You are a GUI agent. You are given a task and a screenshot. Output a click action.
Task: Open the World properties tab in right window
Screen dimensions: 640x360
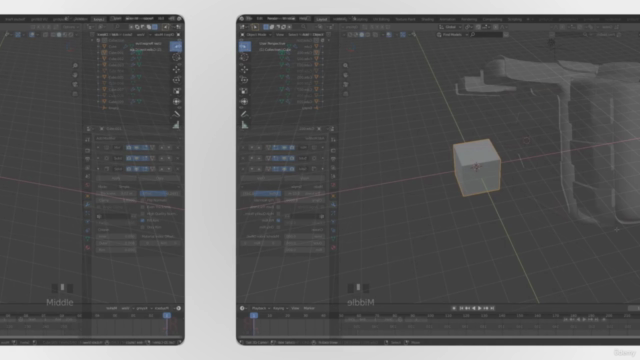(x=333, y=185)
